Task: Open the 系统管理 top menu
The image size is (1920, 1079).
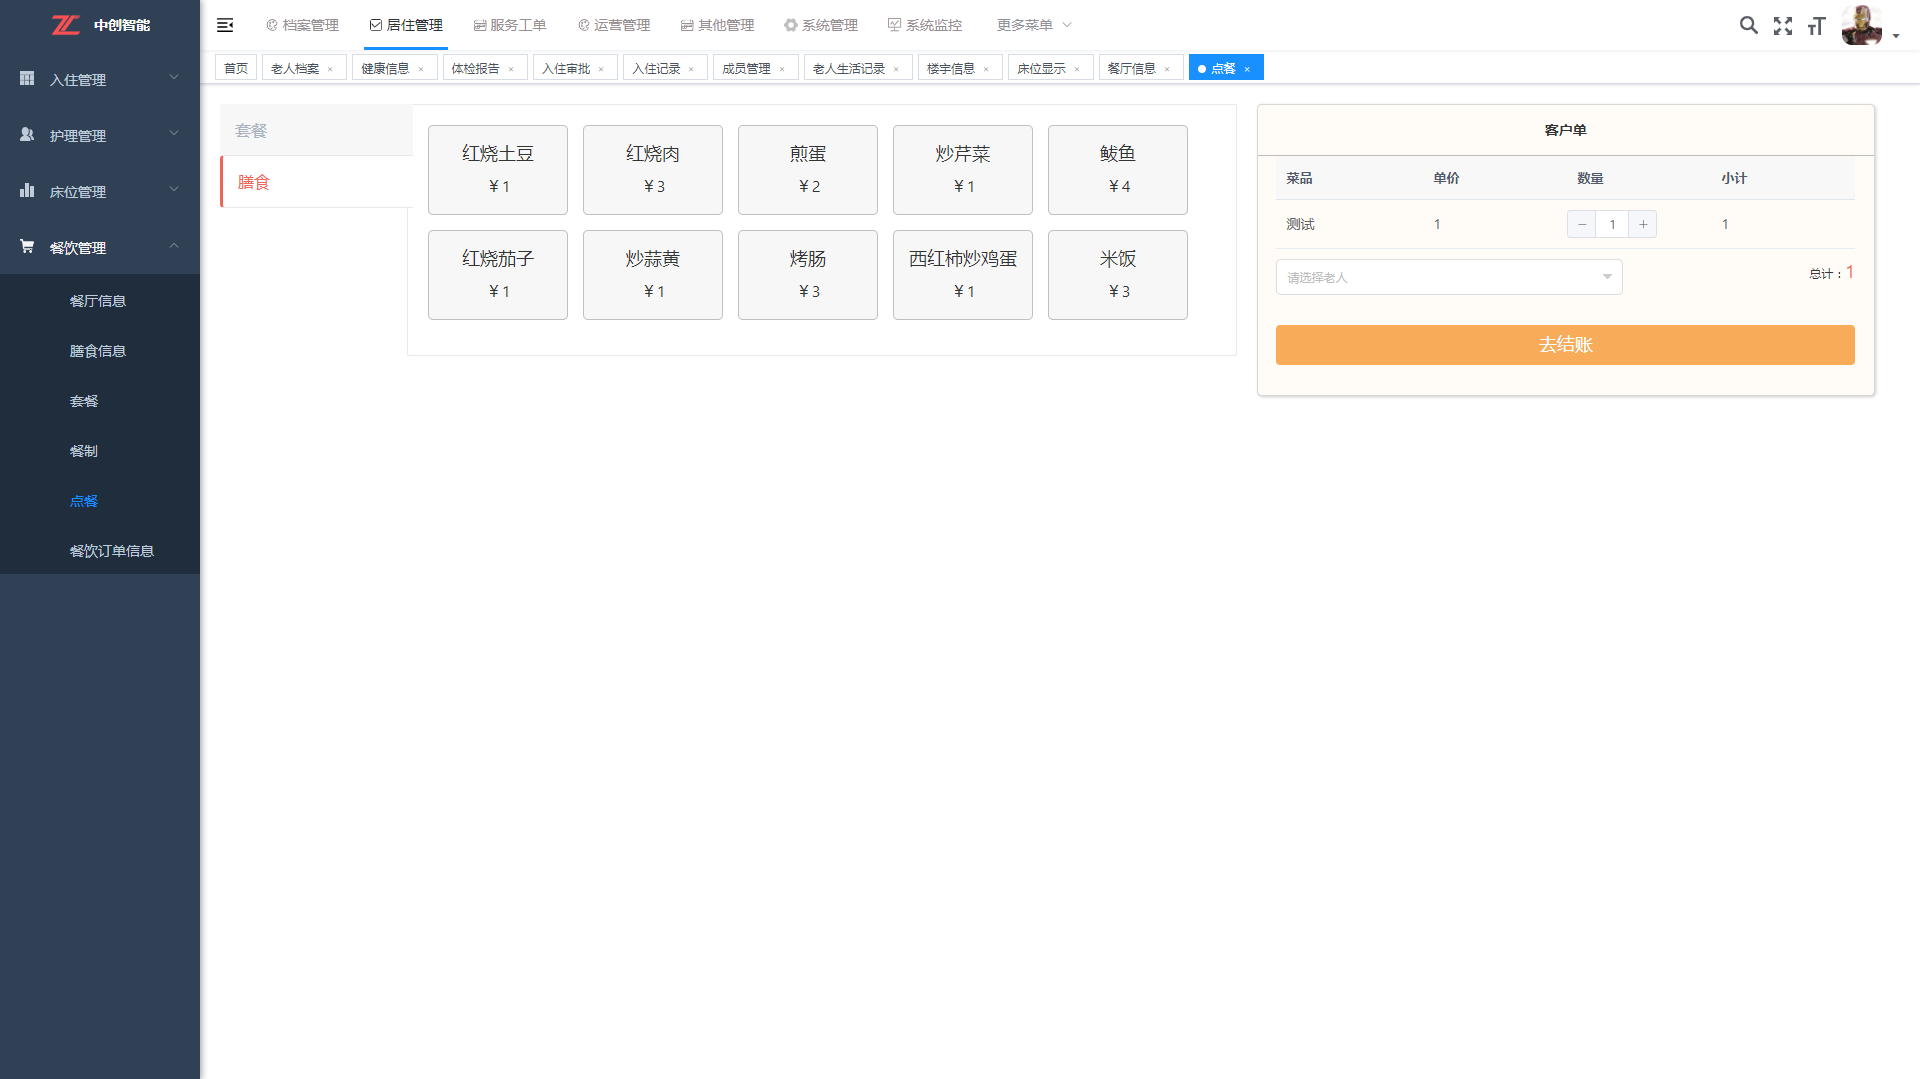Action: pos(821,25)
